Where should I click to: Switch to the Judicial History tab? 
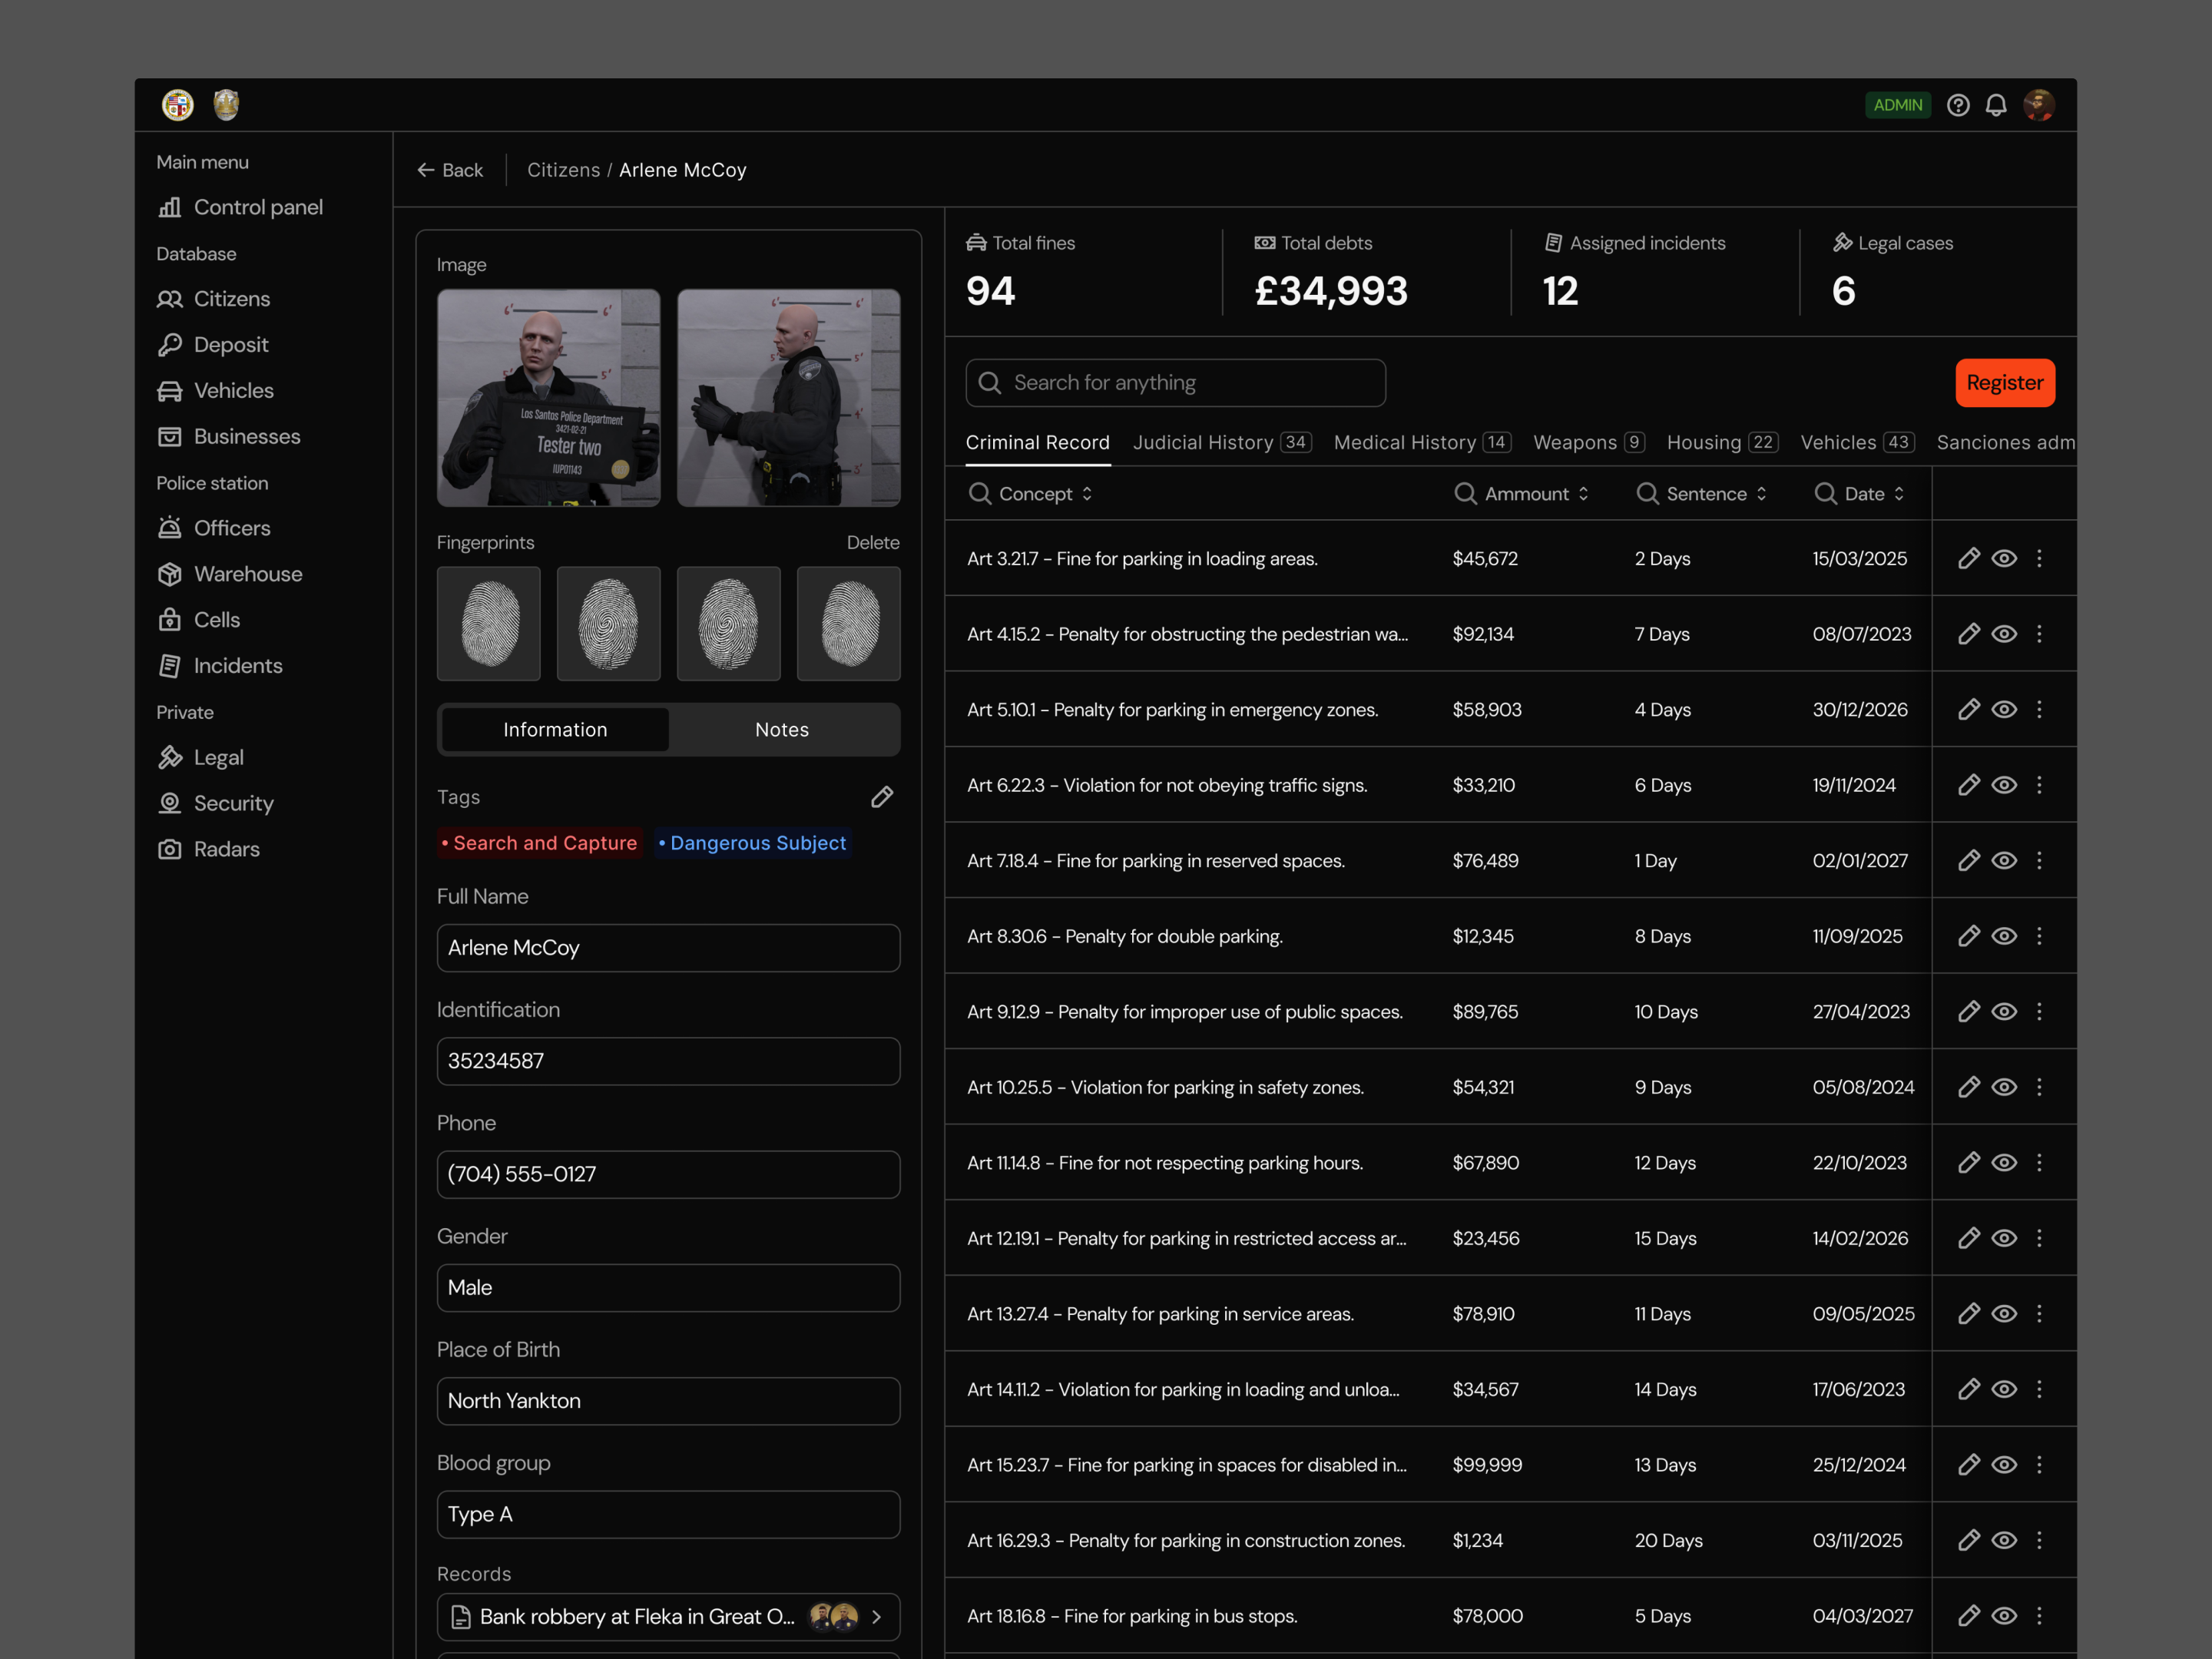[1222, 442]
